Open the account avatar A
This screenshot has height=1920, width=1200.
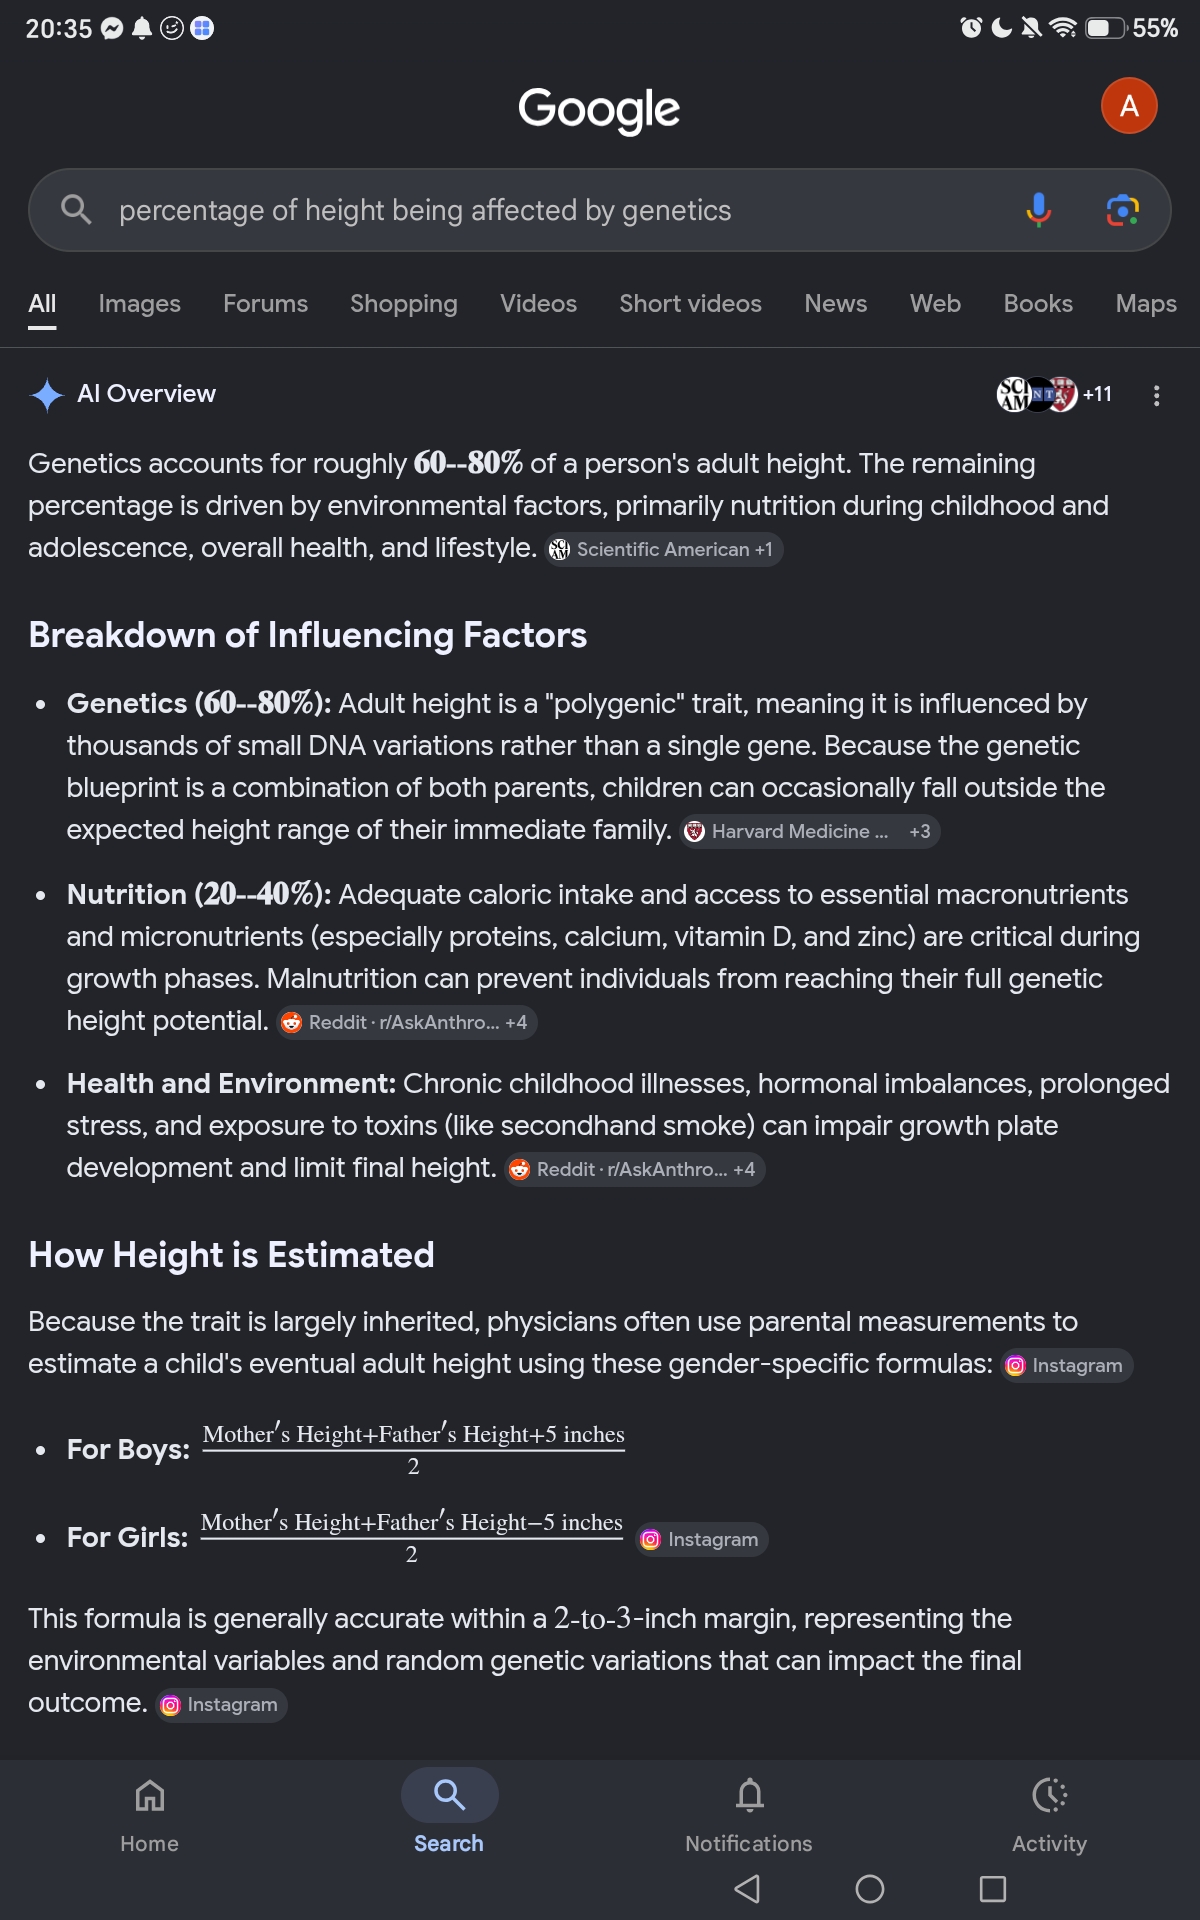[x=1129, y=106]
